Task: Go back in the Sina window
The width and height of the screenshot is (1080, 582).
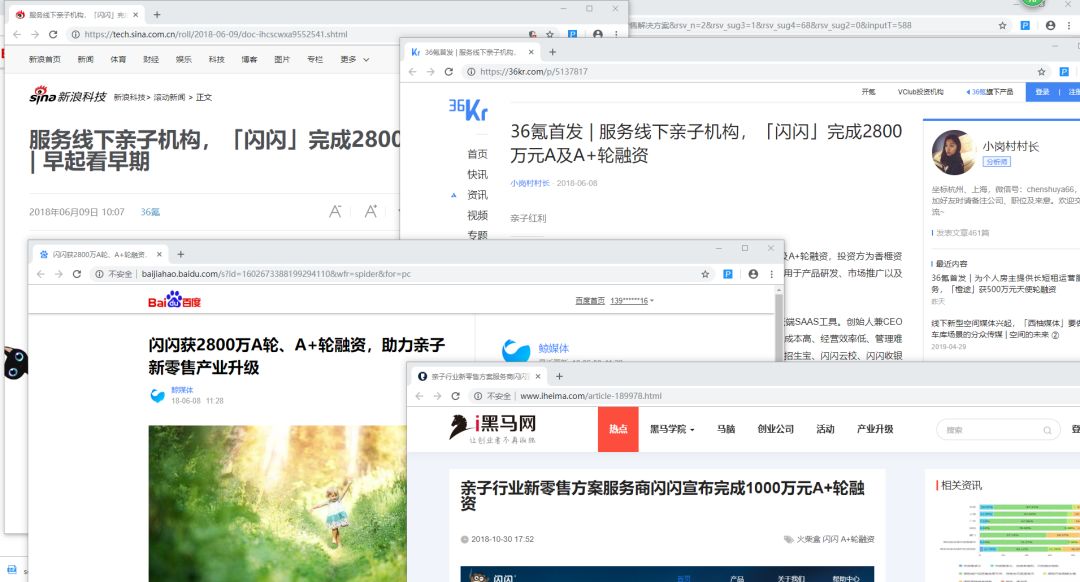Action: tap(17, 34)
